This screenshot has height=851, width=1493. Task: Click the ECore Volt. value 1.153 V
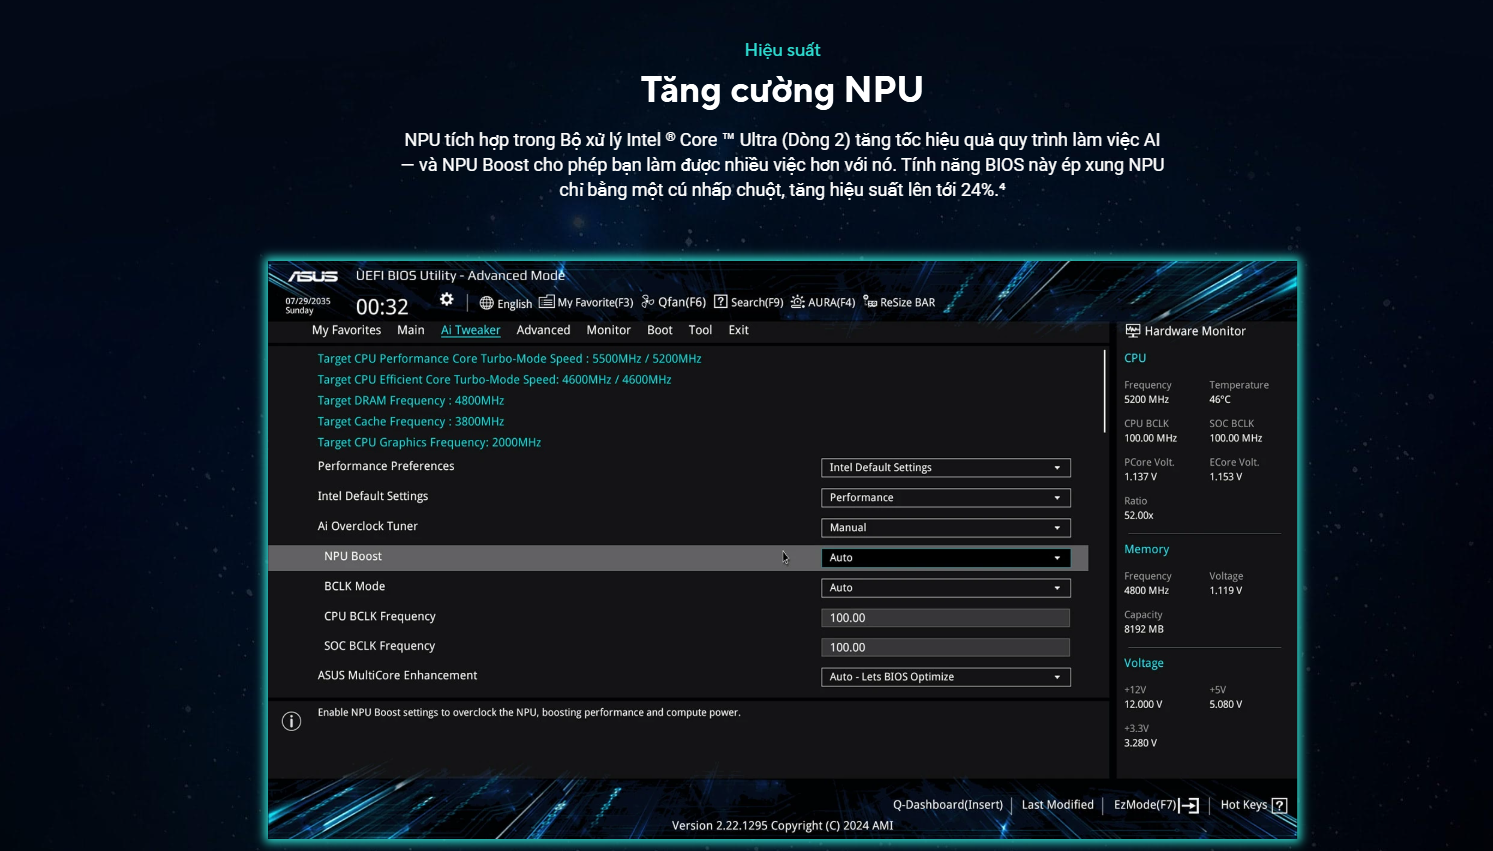[1226, 477]
